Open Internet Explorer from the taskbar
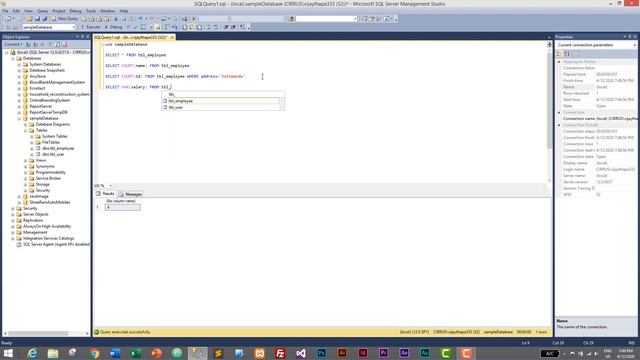The width and height of the screenshot is (640, 360). tap(32, 353)
